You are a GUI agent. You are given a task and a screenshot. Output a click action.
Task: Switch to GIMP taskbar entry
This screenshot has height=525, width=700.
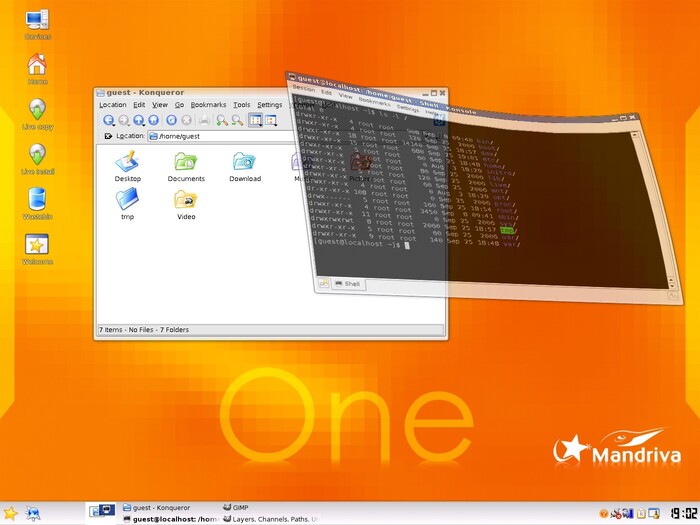pos(236,508)
